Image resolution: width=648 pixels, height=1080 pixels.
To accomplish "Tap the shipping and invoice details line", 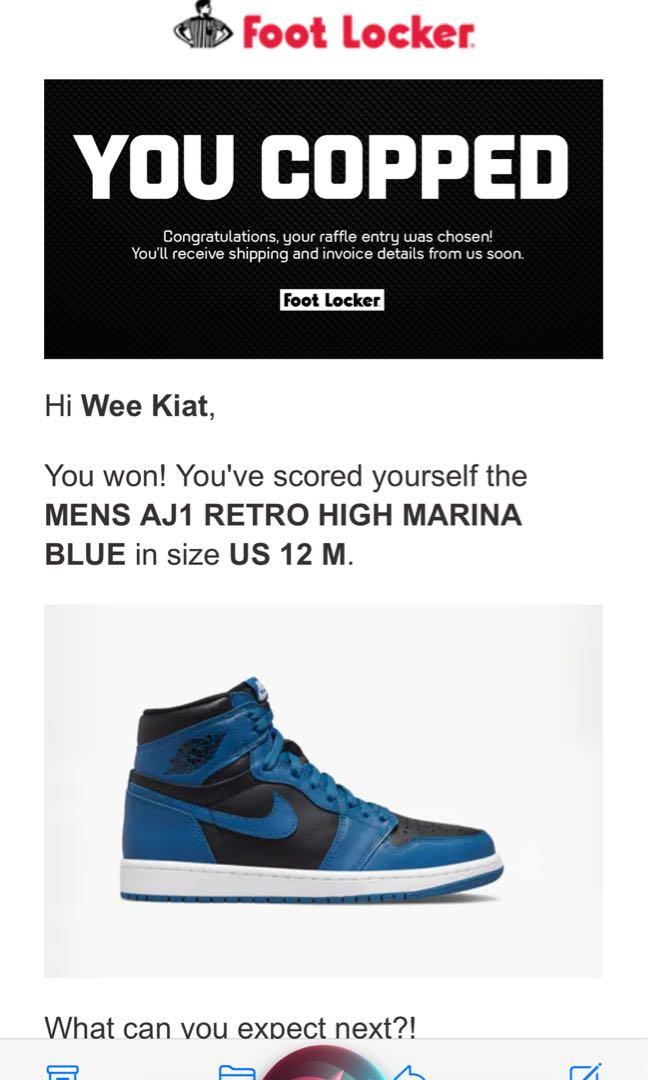I will pos(328,253).
